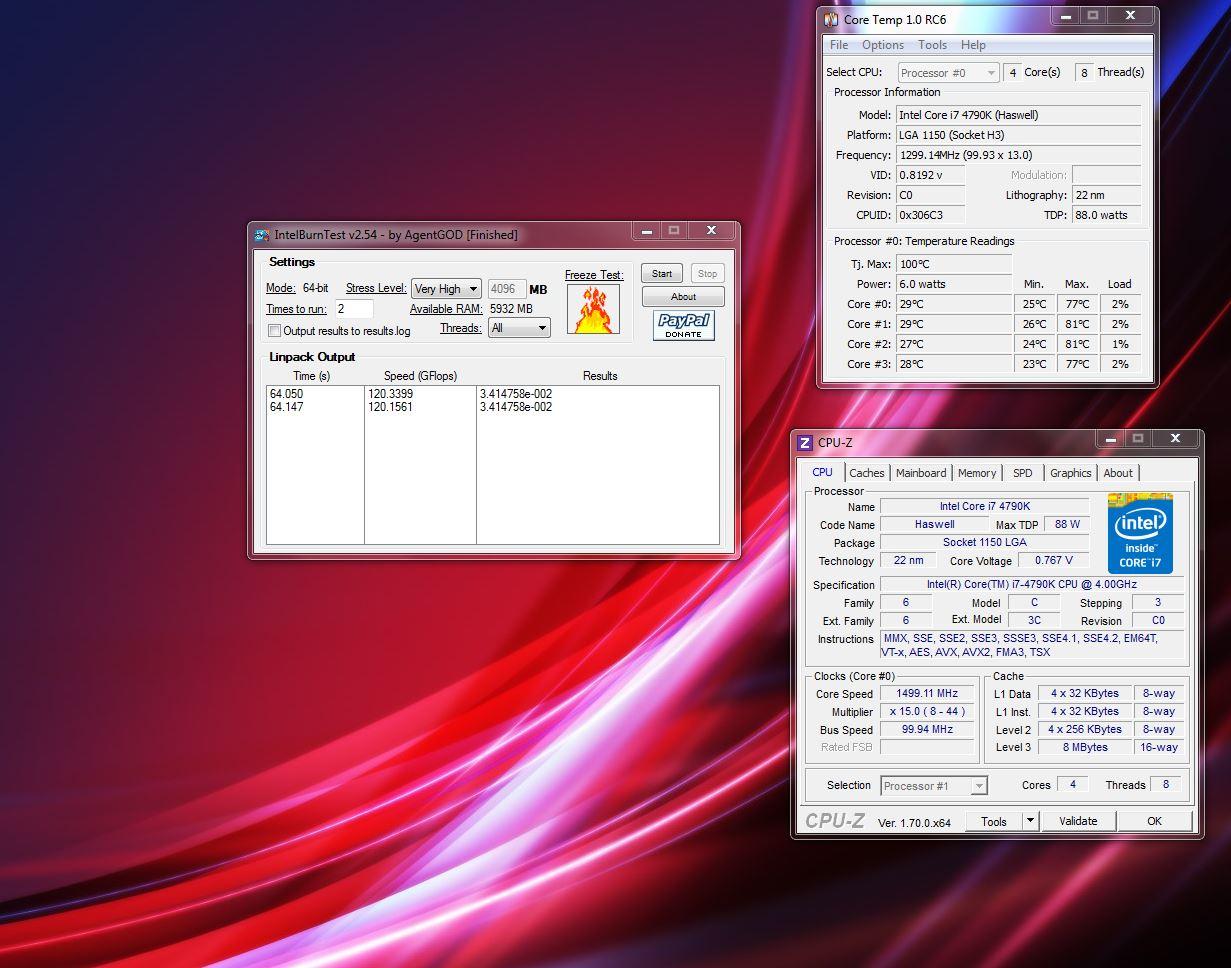Click the Name field in CPU-Z

[985, 507]
